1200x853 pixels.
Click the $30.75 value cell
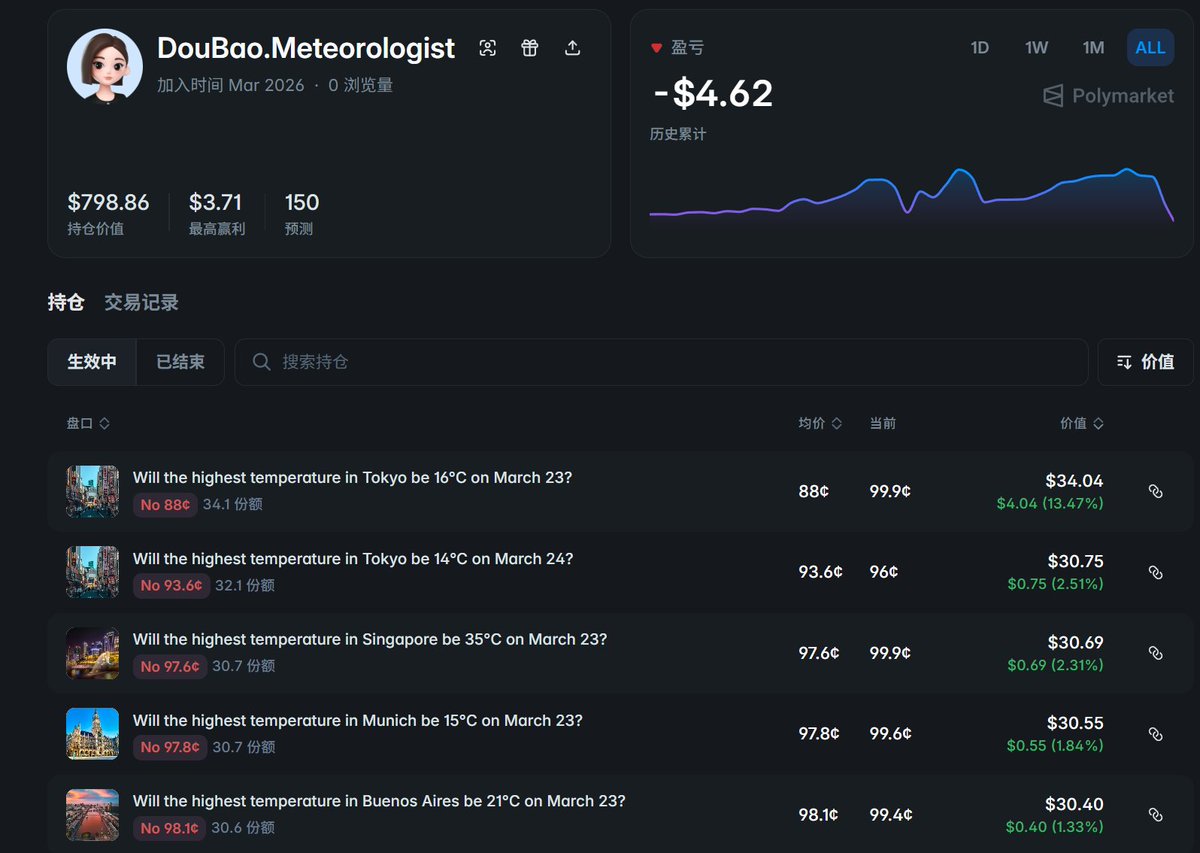1075,562
